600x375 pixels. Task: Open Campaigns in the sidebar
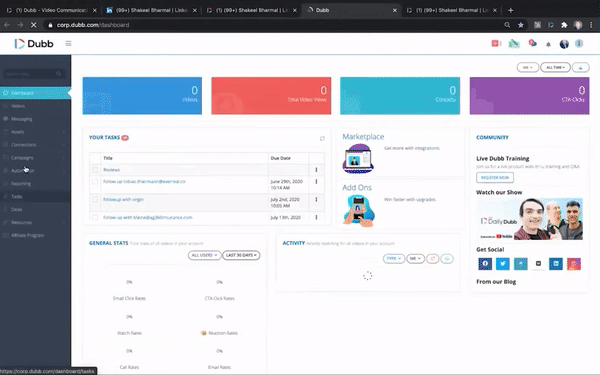coord(35,158)
